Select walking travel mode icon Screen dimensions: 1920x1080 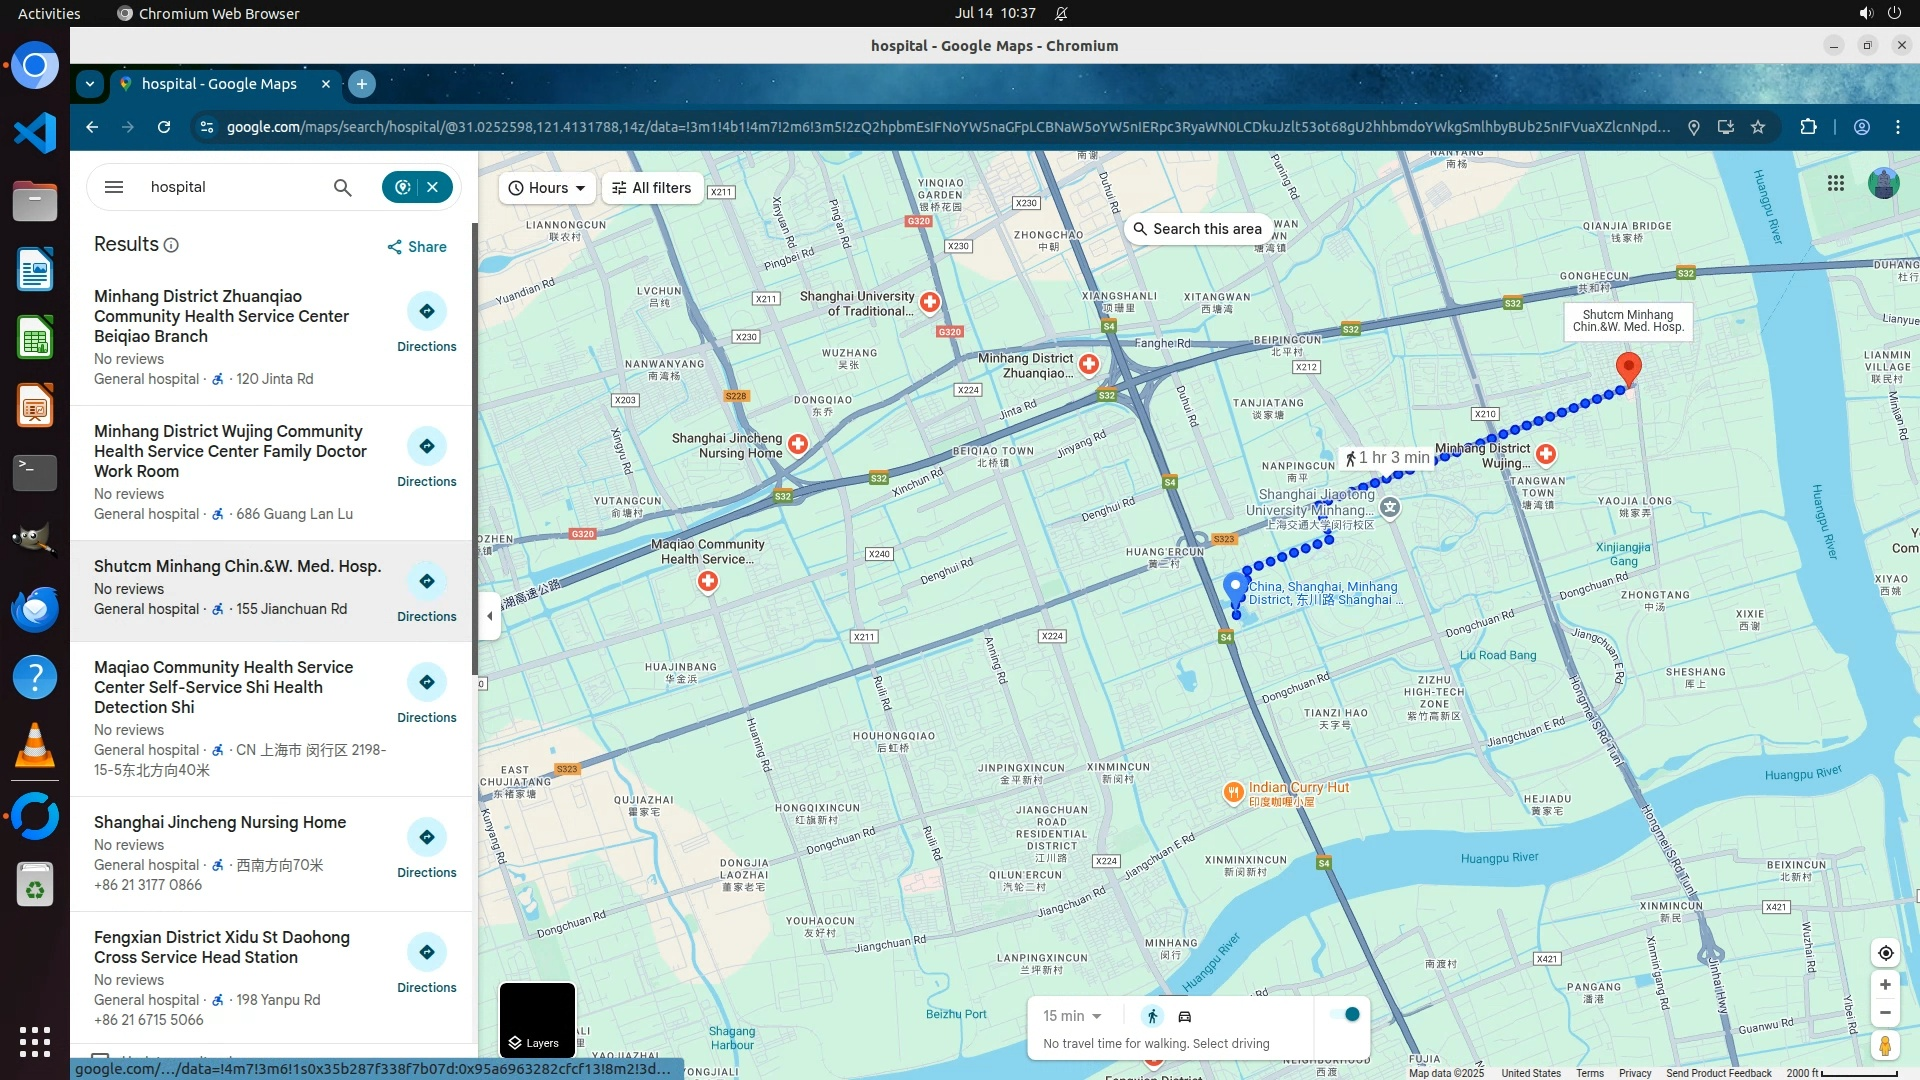pyautogui.click(x=1152, y=1016)
